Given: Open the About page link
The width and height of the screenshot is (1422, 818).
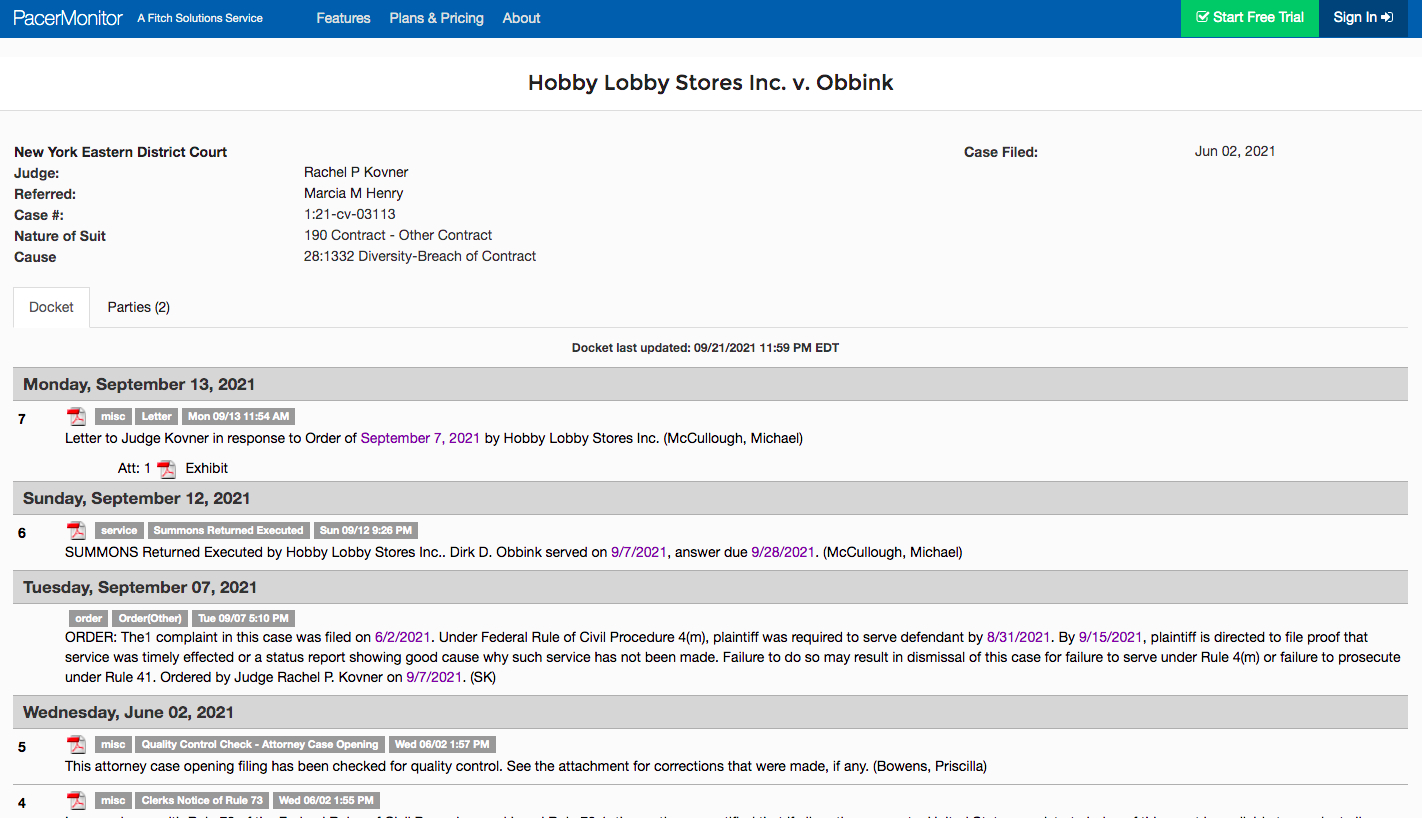Looking at the screenshot, I should coord(521,18).
